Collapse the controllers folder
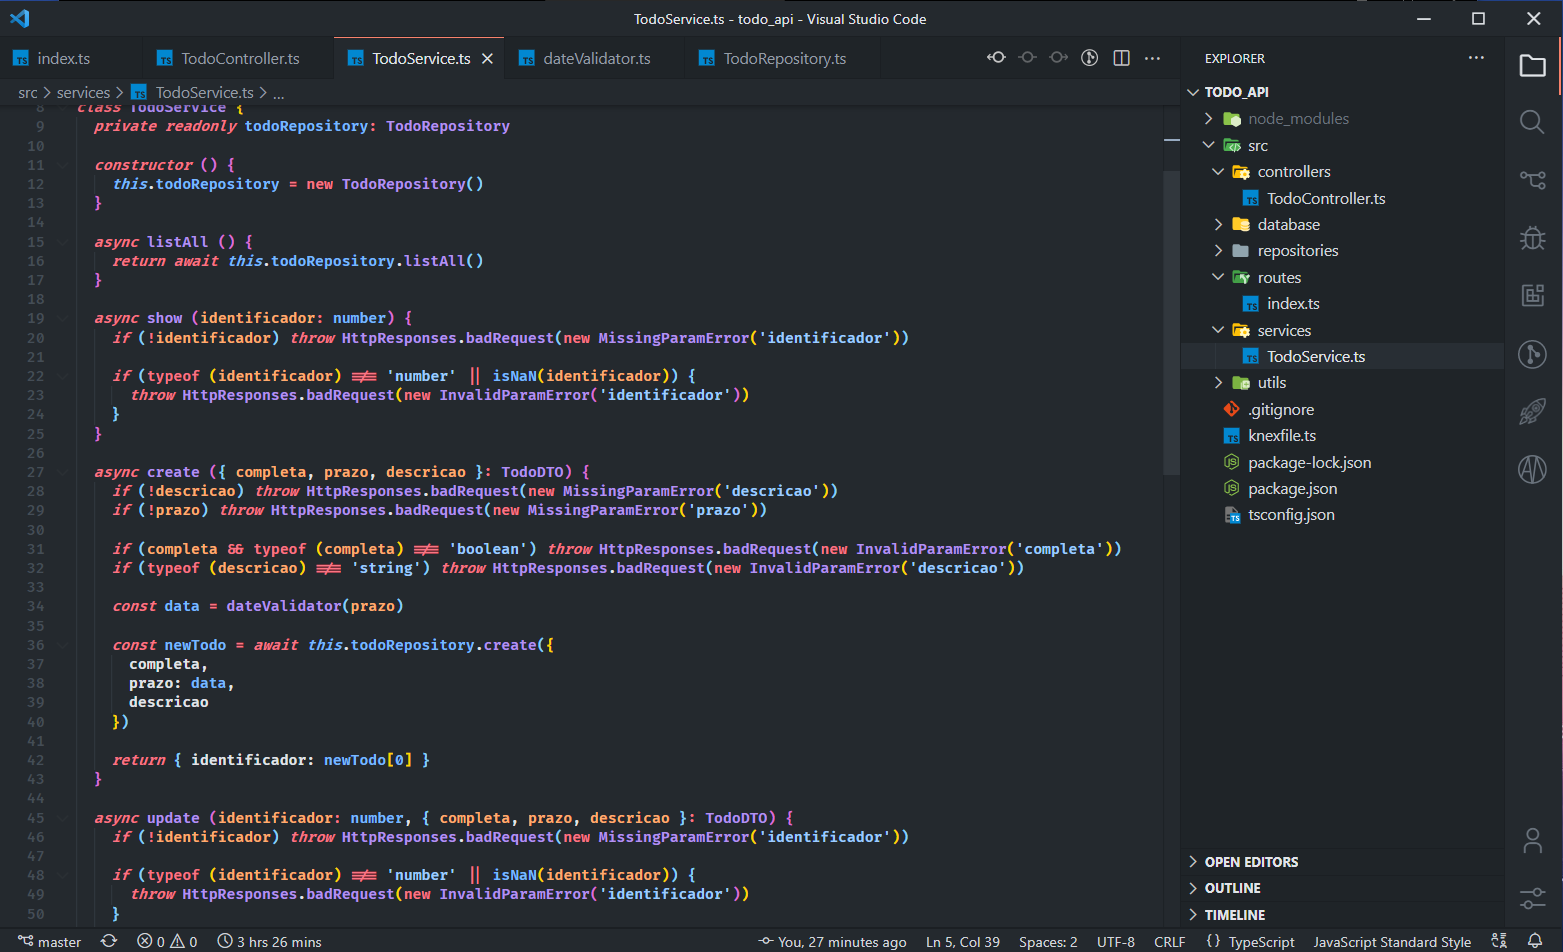 click(x=1343, y=172)
